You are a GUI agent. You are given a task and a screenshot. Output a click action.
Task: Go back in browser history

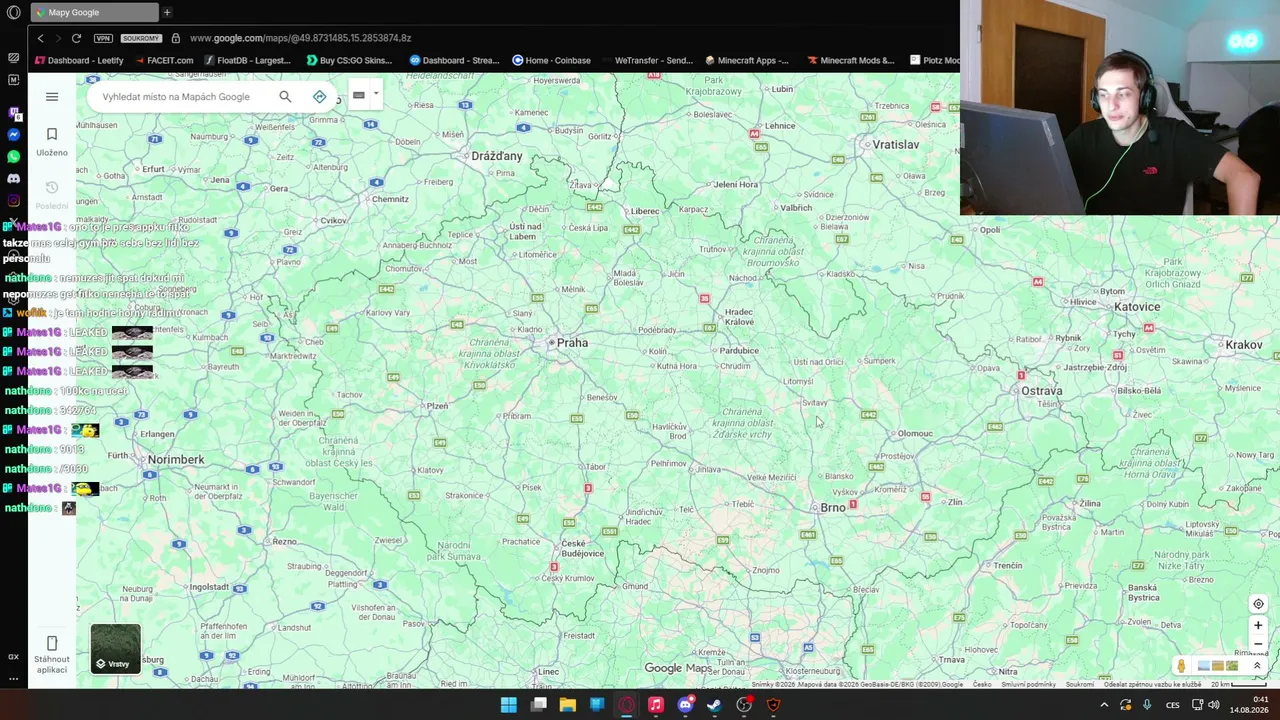click(40, 38)
